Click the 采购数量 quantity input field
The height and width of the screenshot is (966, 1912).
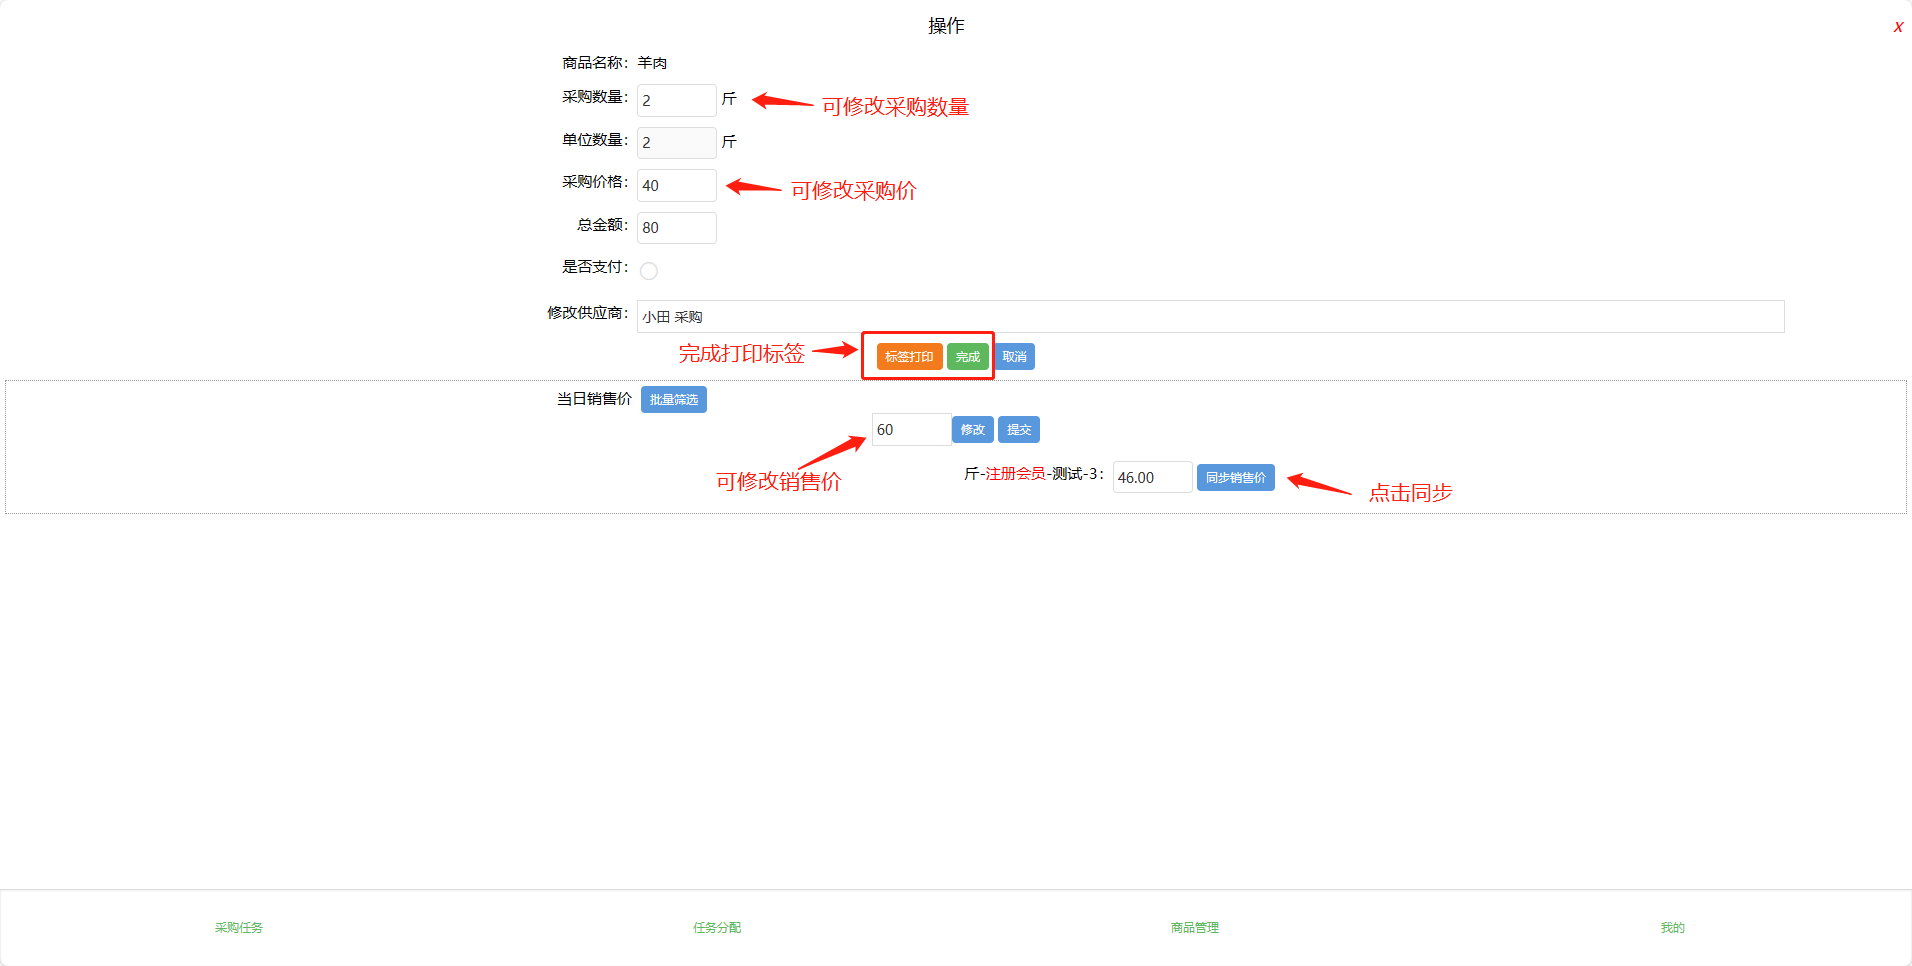pos(676,100)
